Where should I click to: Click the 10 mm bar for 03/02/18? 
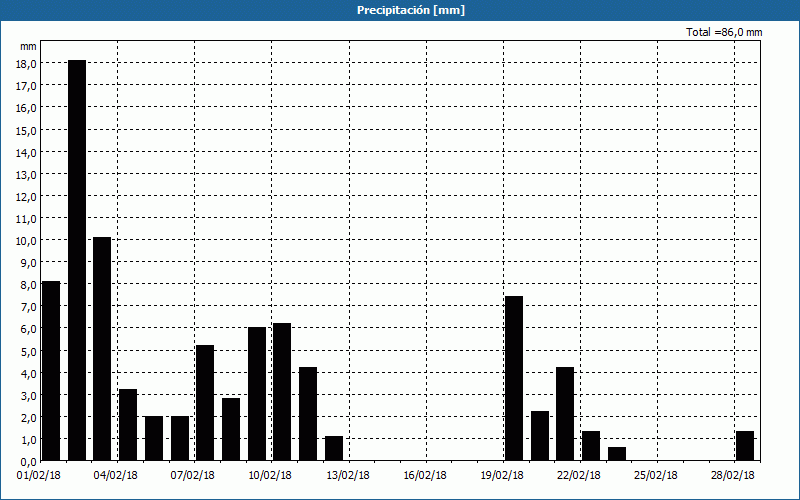tap(102, 349)
